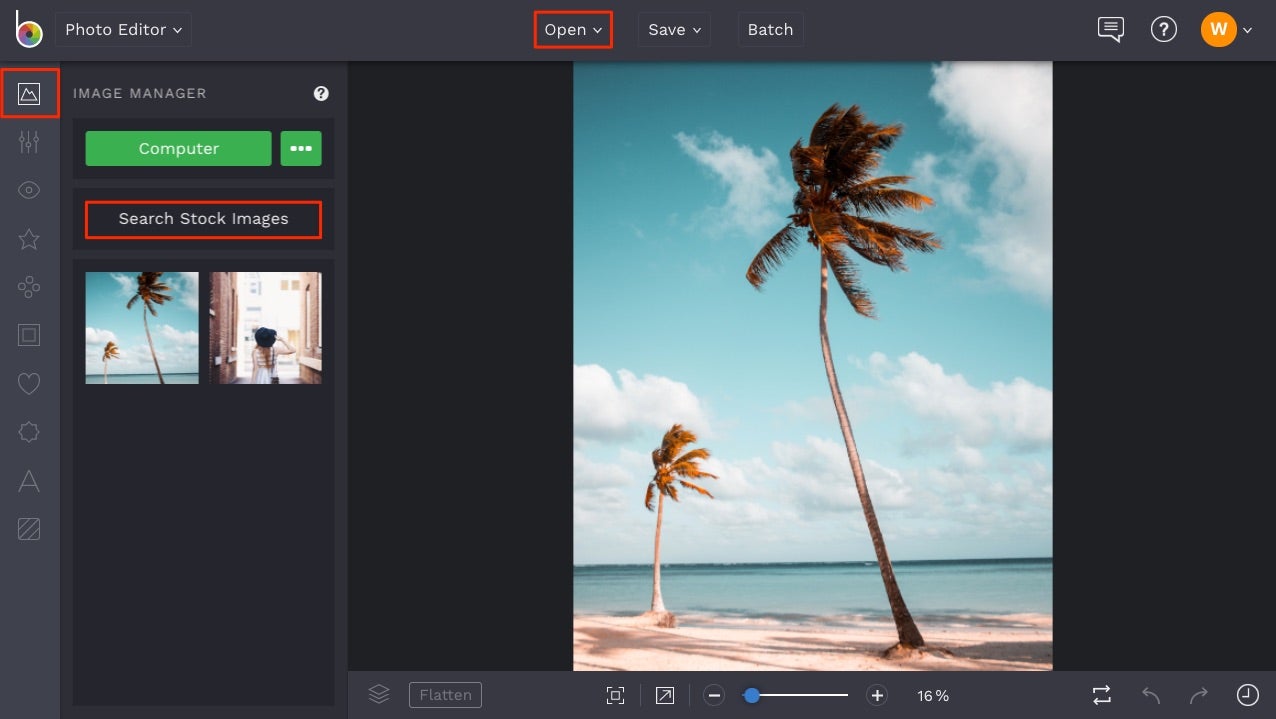The width and height of the screenshot is (1276, 719).
Task: Click the green Computer upload button
Action: 178,148
